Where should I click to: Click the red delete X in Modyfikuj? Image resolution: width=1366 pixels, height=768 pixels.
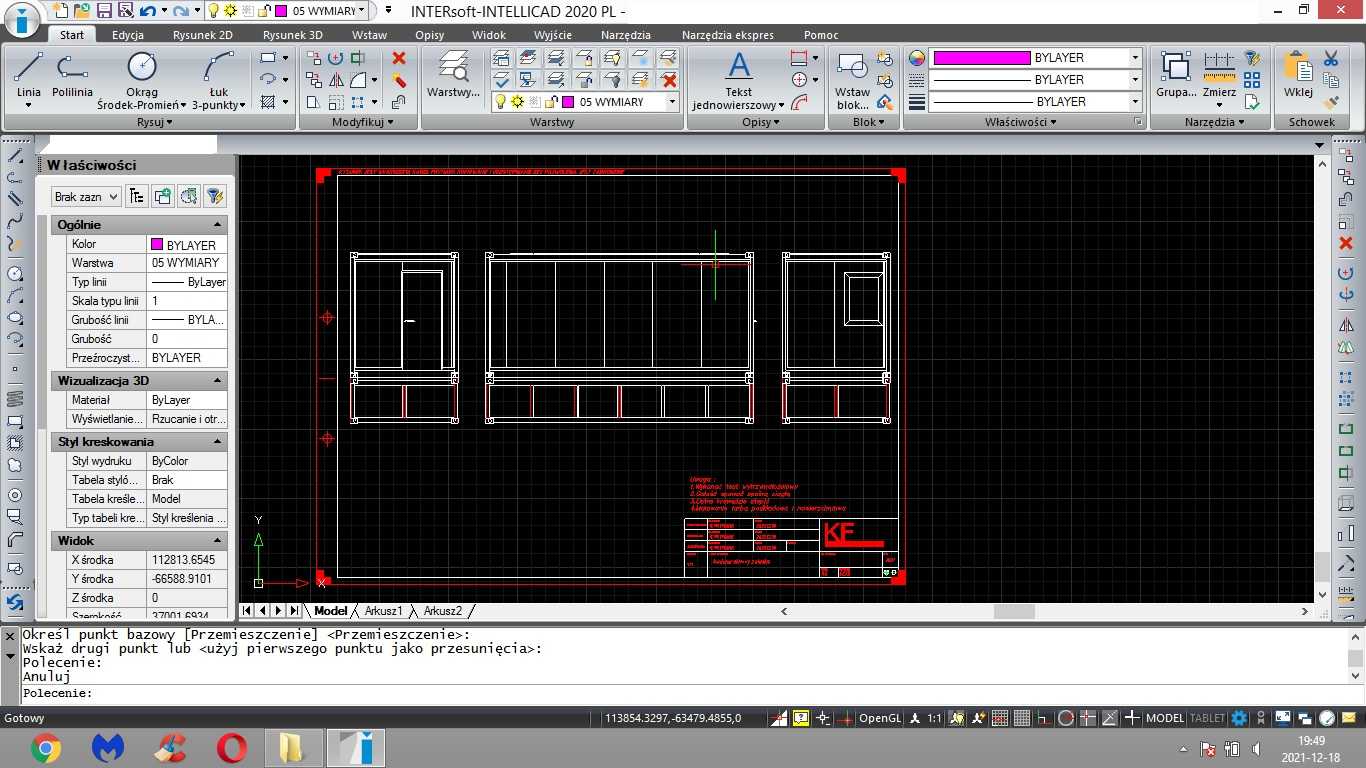(x=399, y=58)
